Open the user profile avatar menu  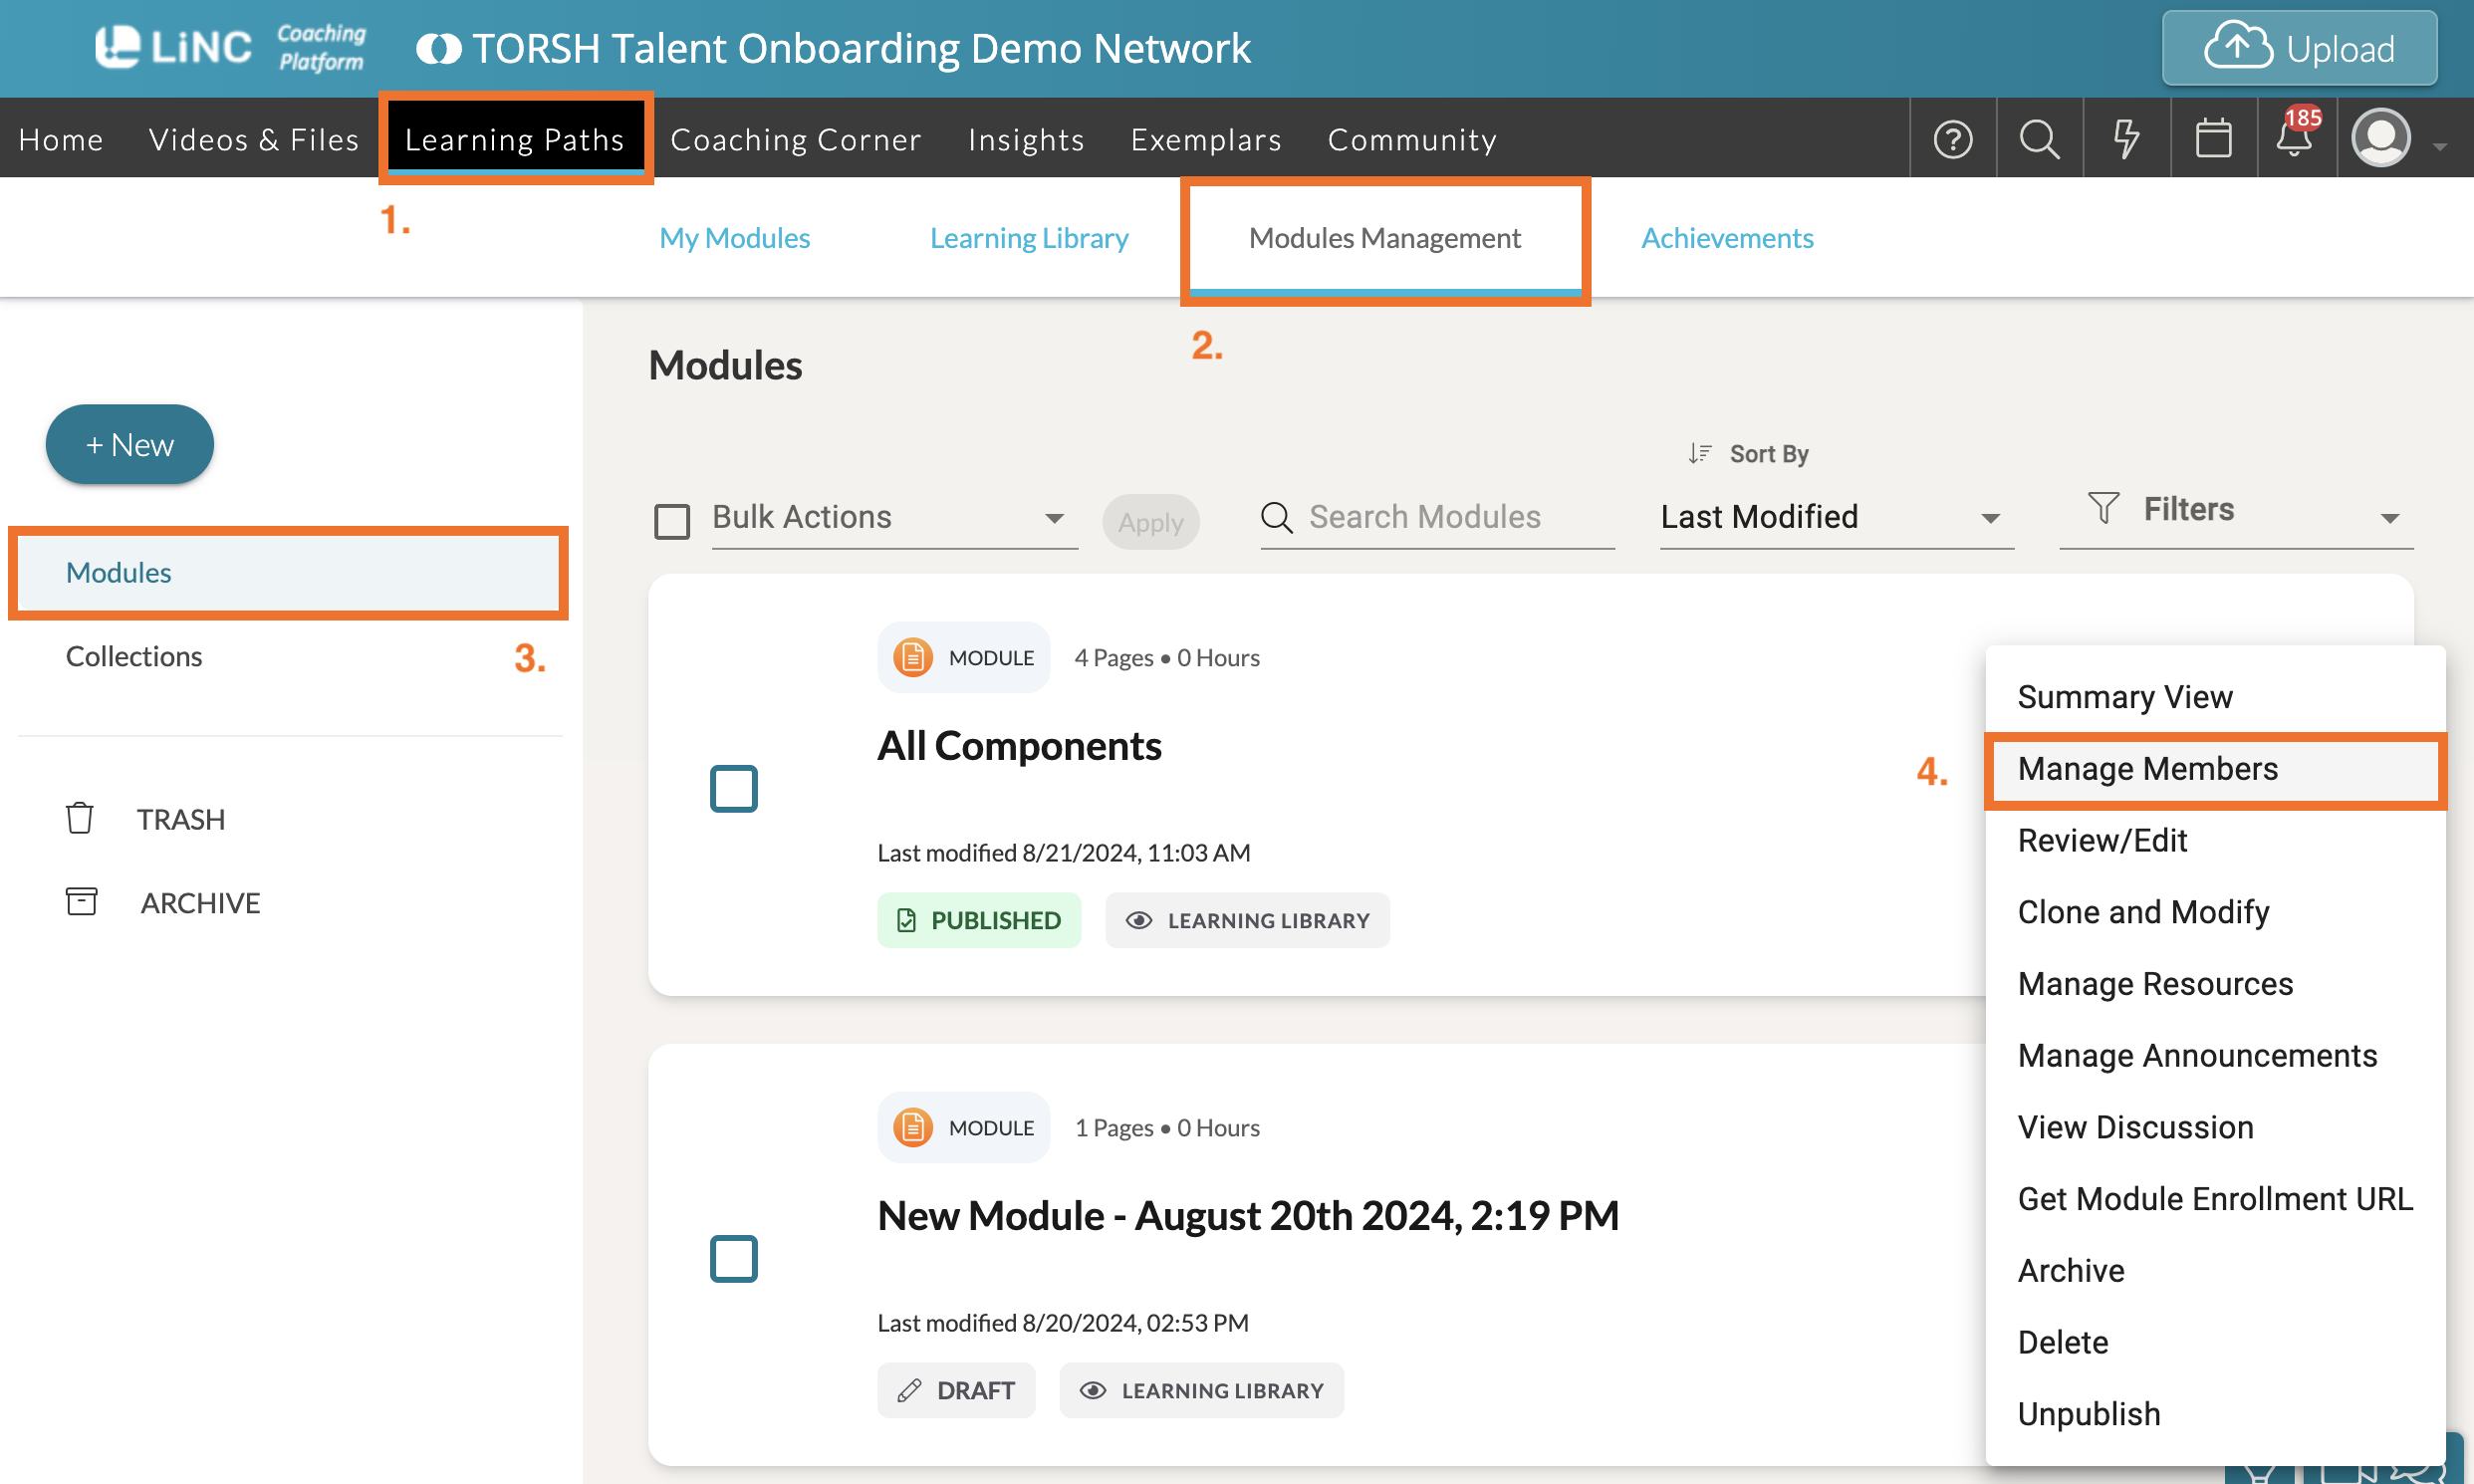tap(2381, 139)
